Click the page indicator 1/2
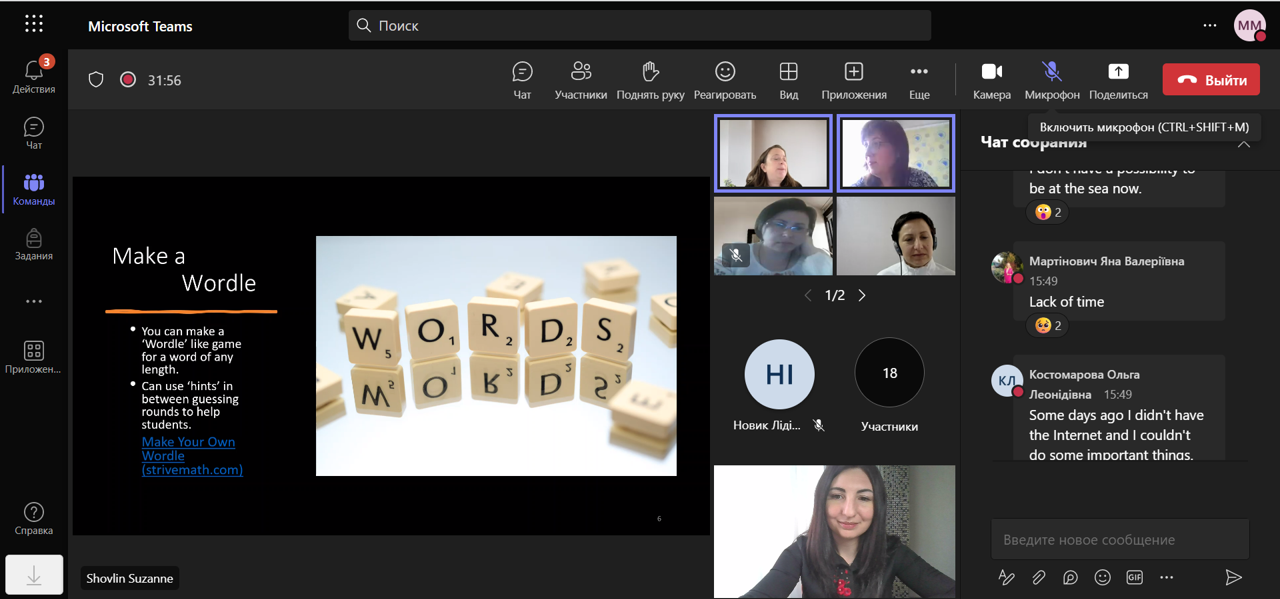Viewport: 1280px width, 599px height. [835, 295]
